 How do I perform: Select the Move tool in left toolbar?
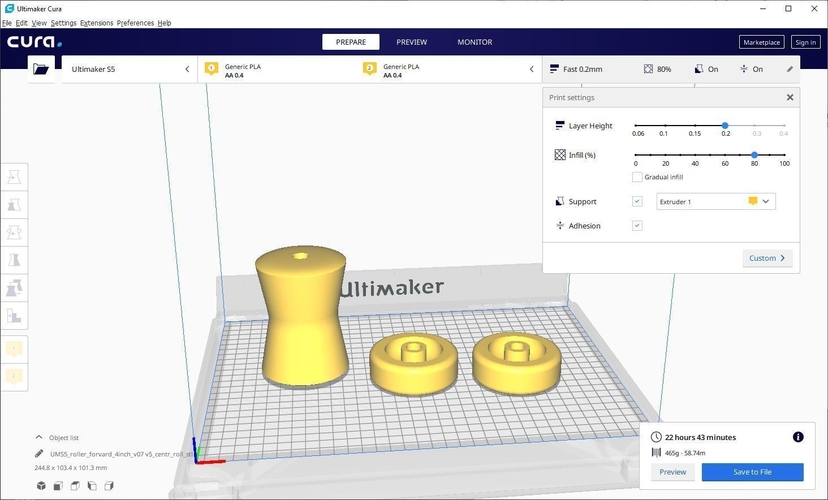point(14,177)
